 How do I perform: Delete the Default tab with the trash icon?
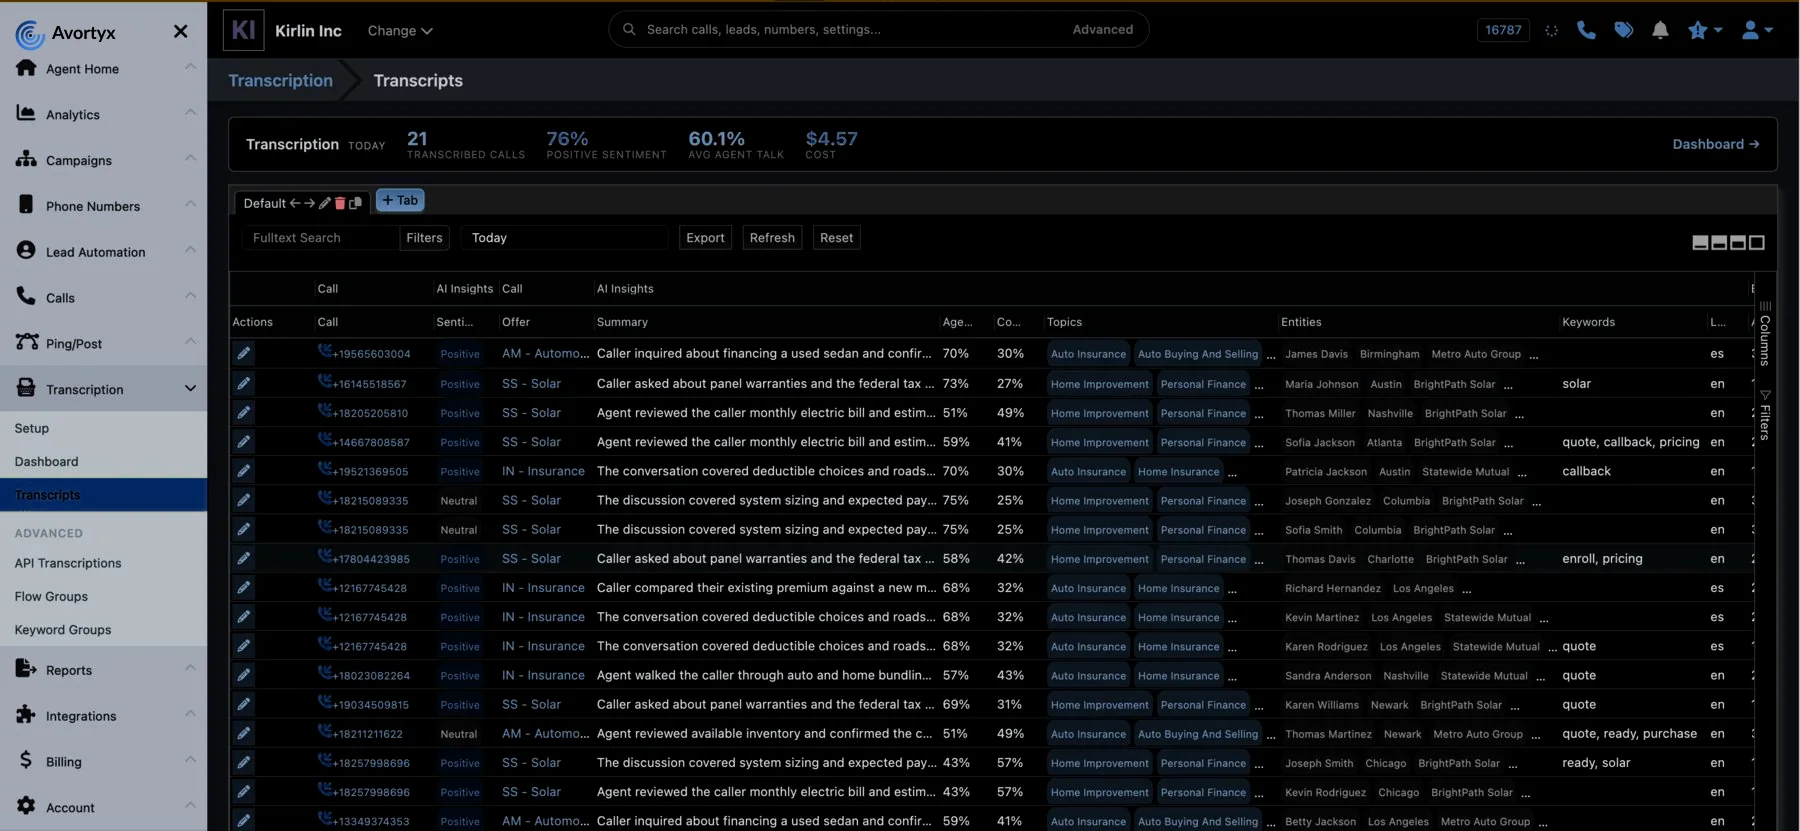click(340, 203)
